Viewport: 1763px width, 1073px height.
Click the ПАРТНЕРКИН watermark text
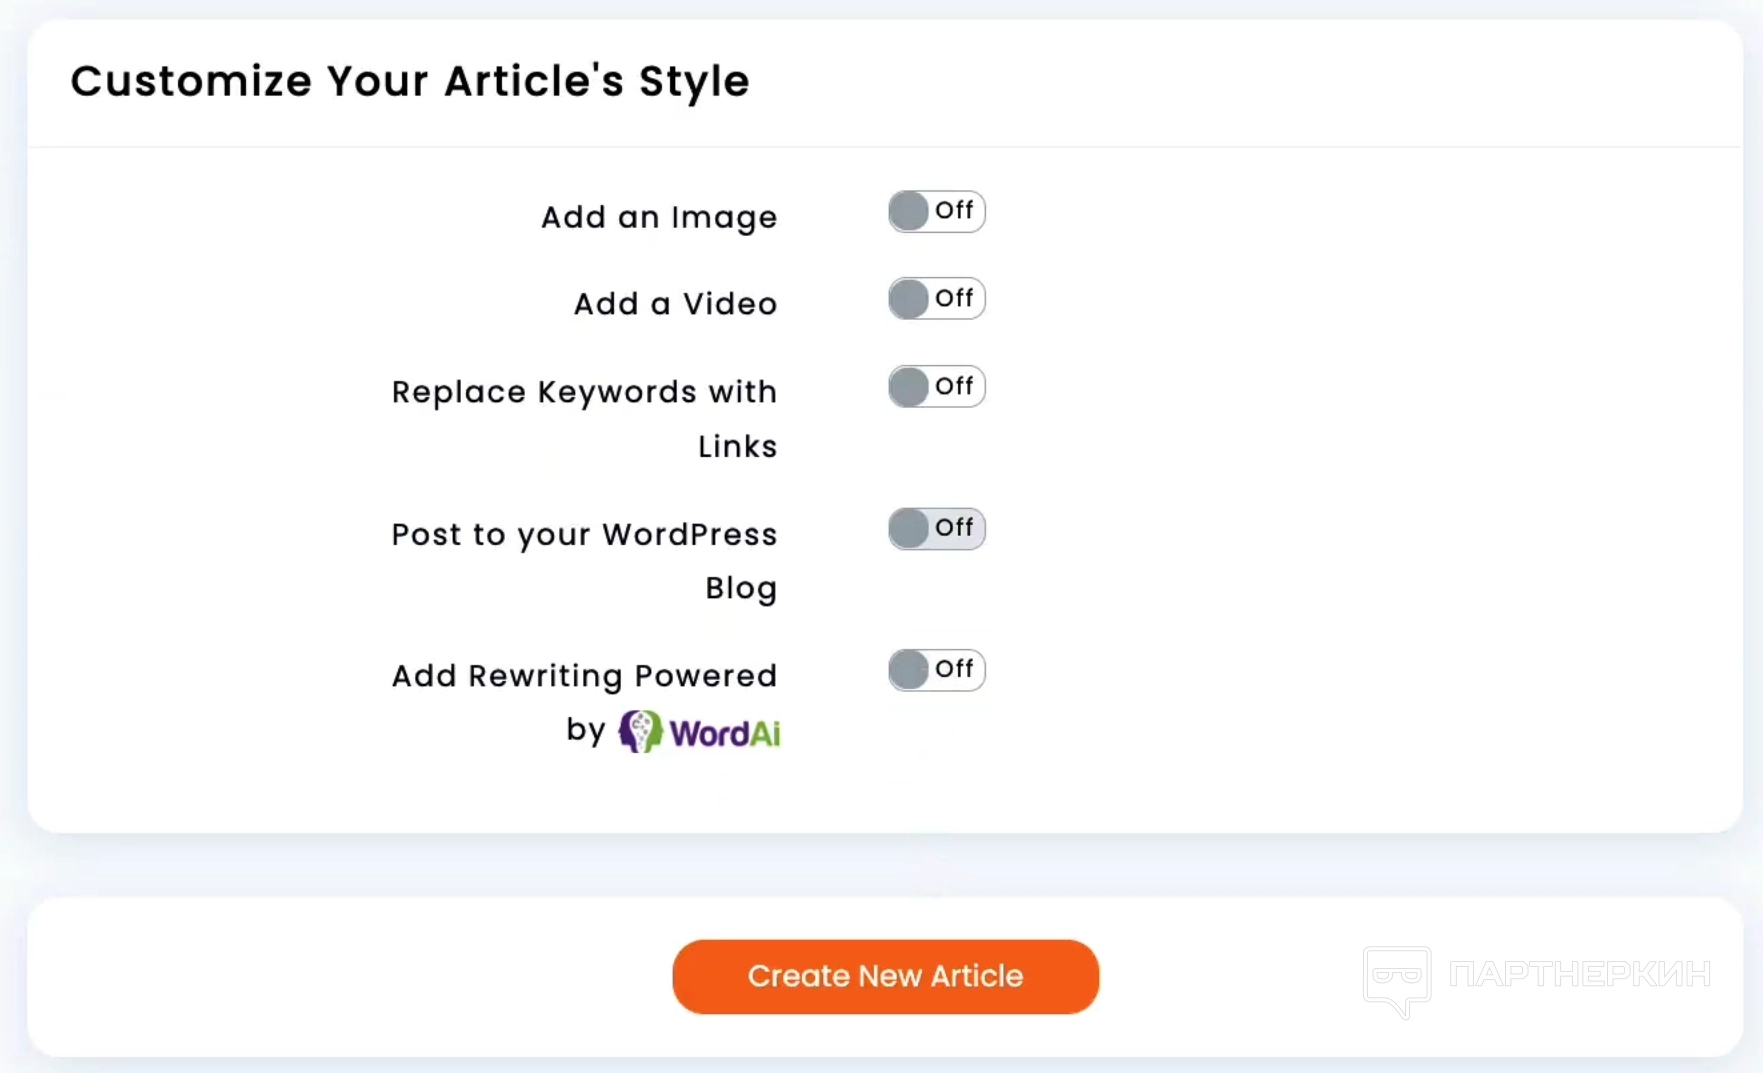1580,974
